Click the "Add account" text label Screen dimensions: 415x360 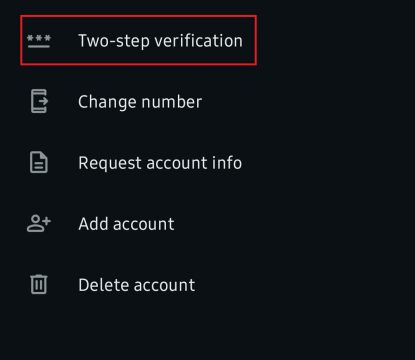point(126,224)
